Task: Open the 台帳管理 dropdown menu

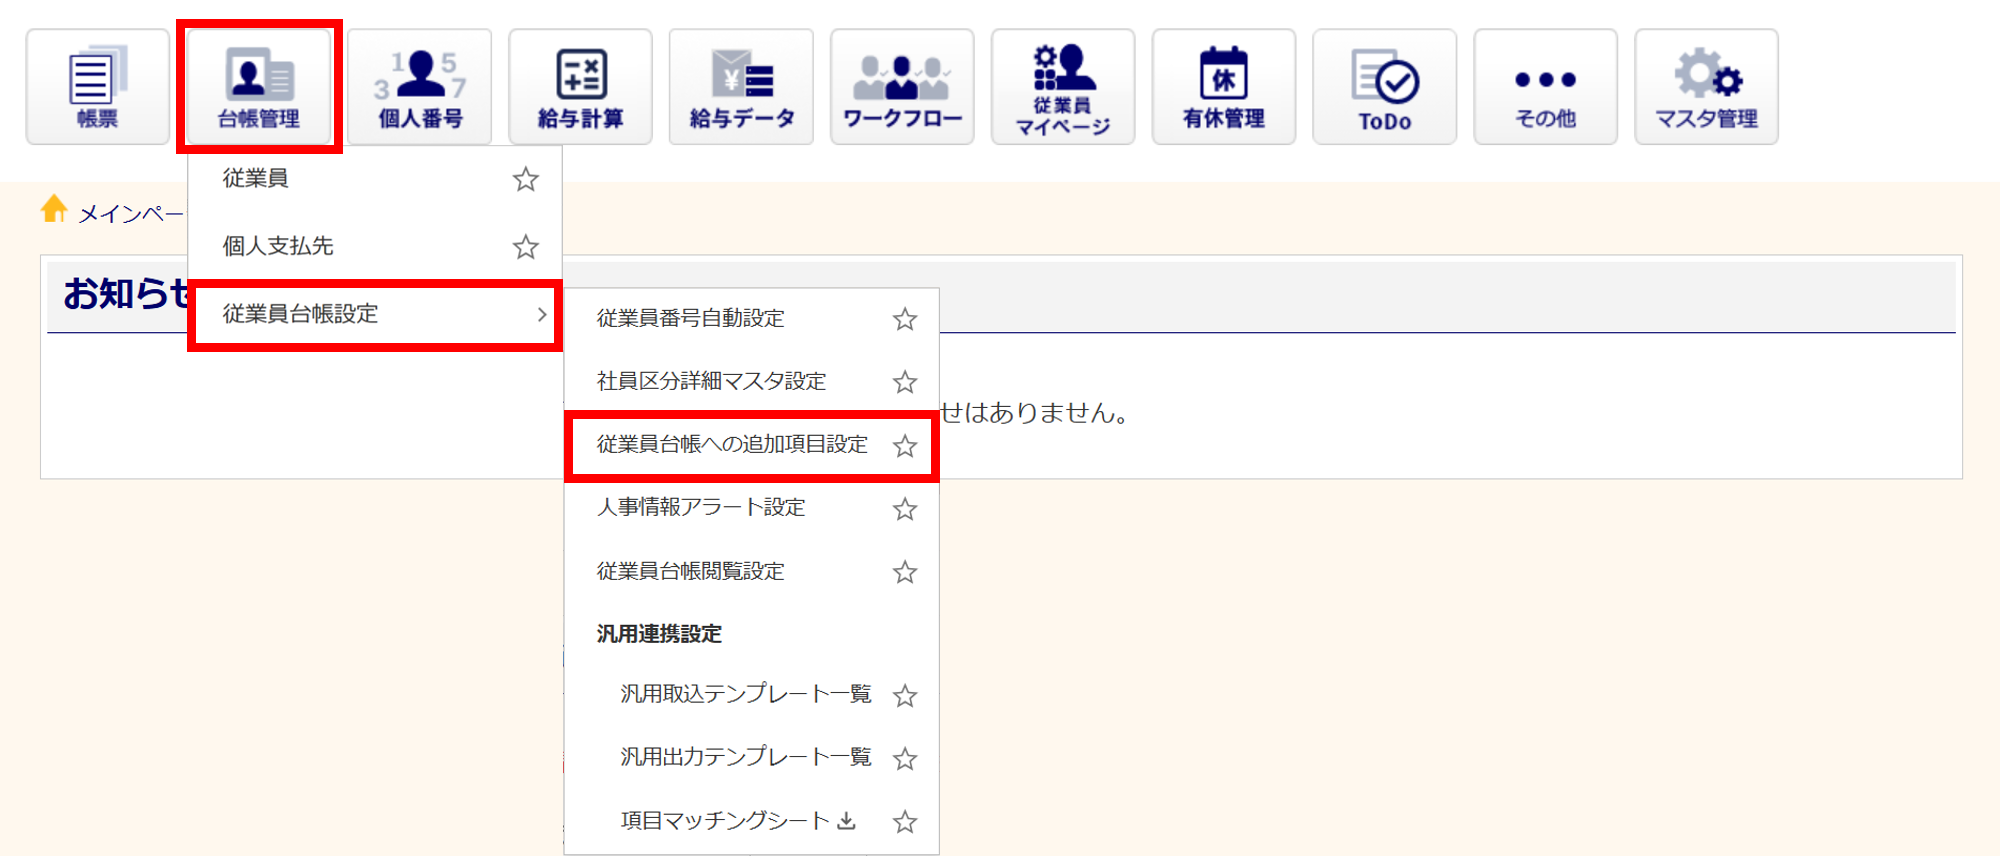Action: coord(259,87)
